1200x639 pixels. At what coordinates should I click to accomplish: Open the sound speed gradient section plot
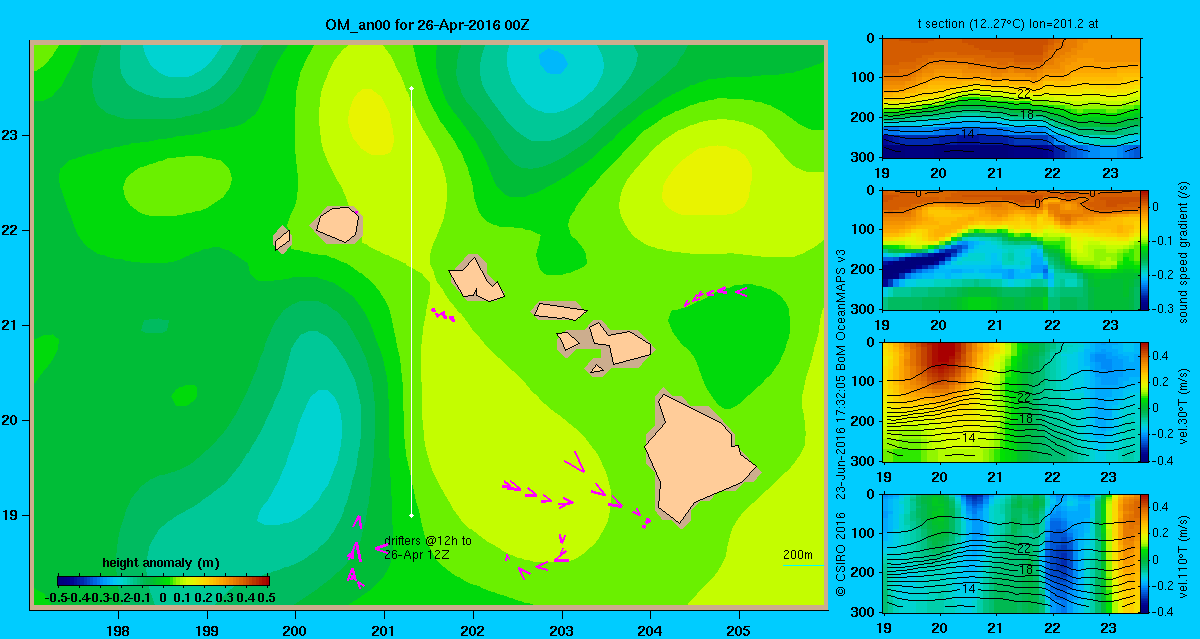(1012, 249)
